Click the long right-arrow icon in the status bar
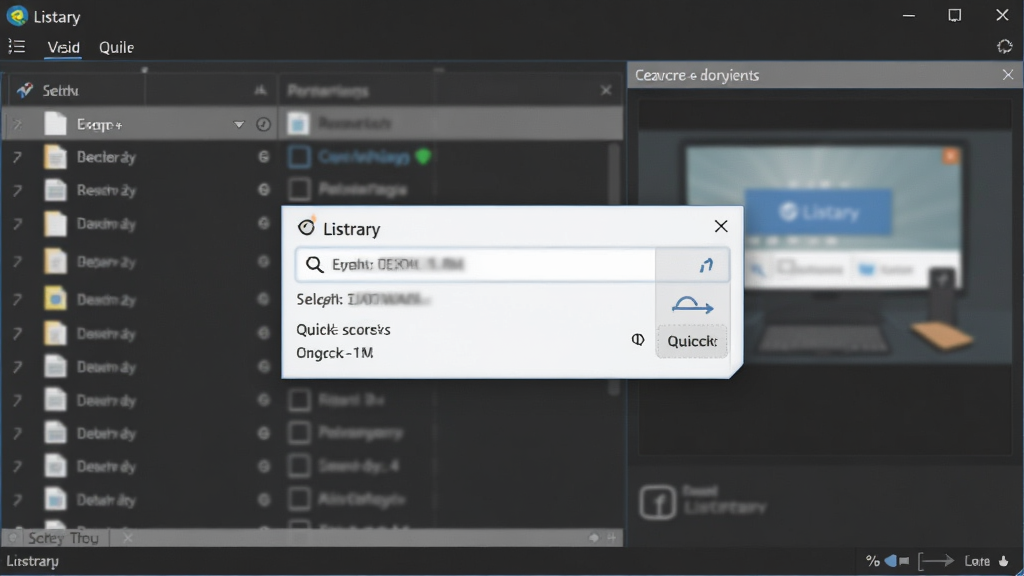Screen dimensions: 1024x576 [936, 561]
